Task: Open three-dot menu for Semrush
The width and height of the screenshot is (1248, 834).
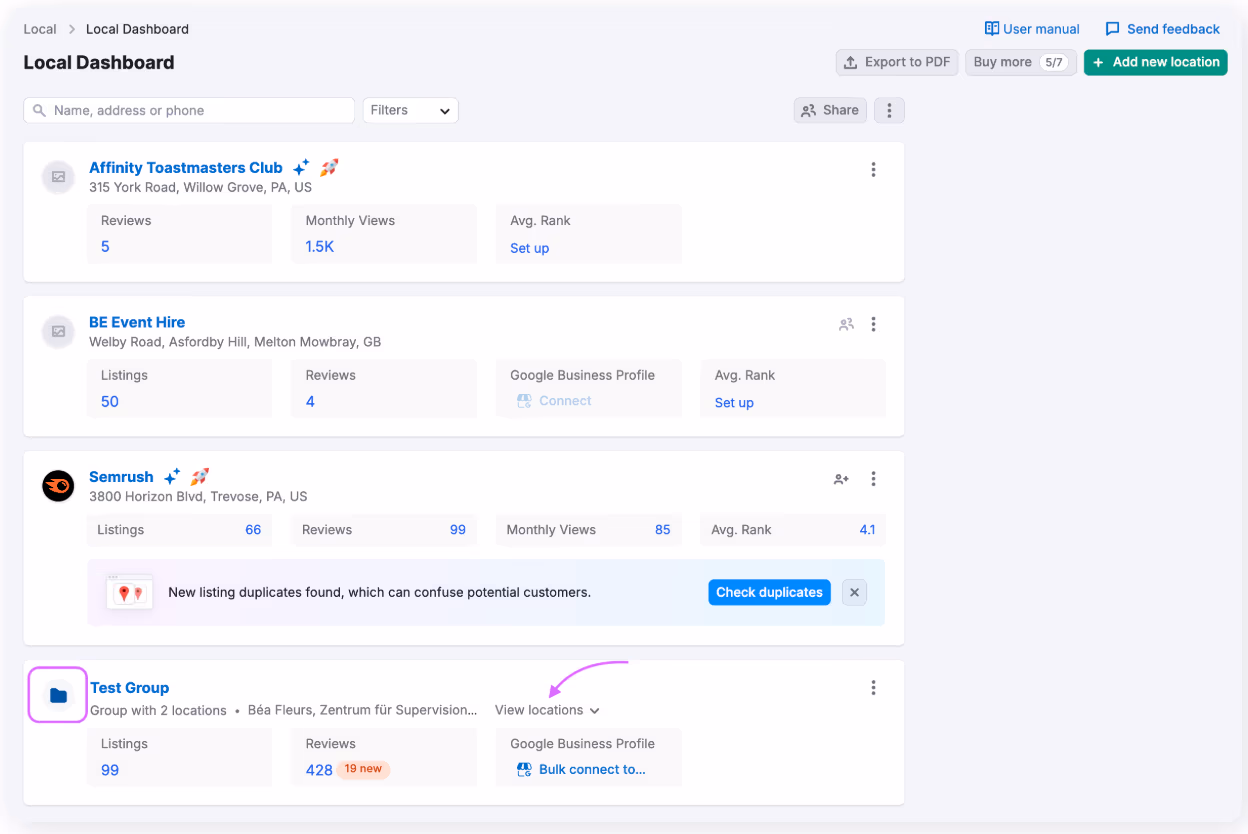Action: (873, 479)
